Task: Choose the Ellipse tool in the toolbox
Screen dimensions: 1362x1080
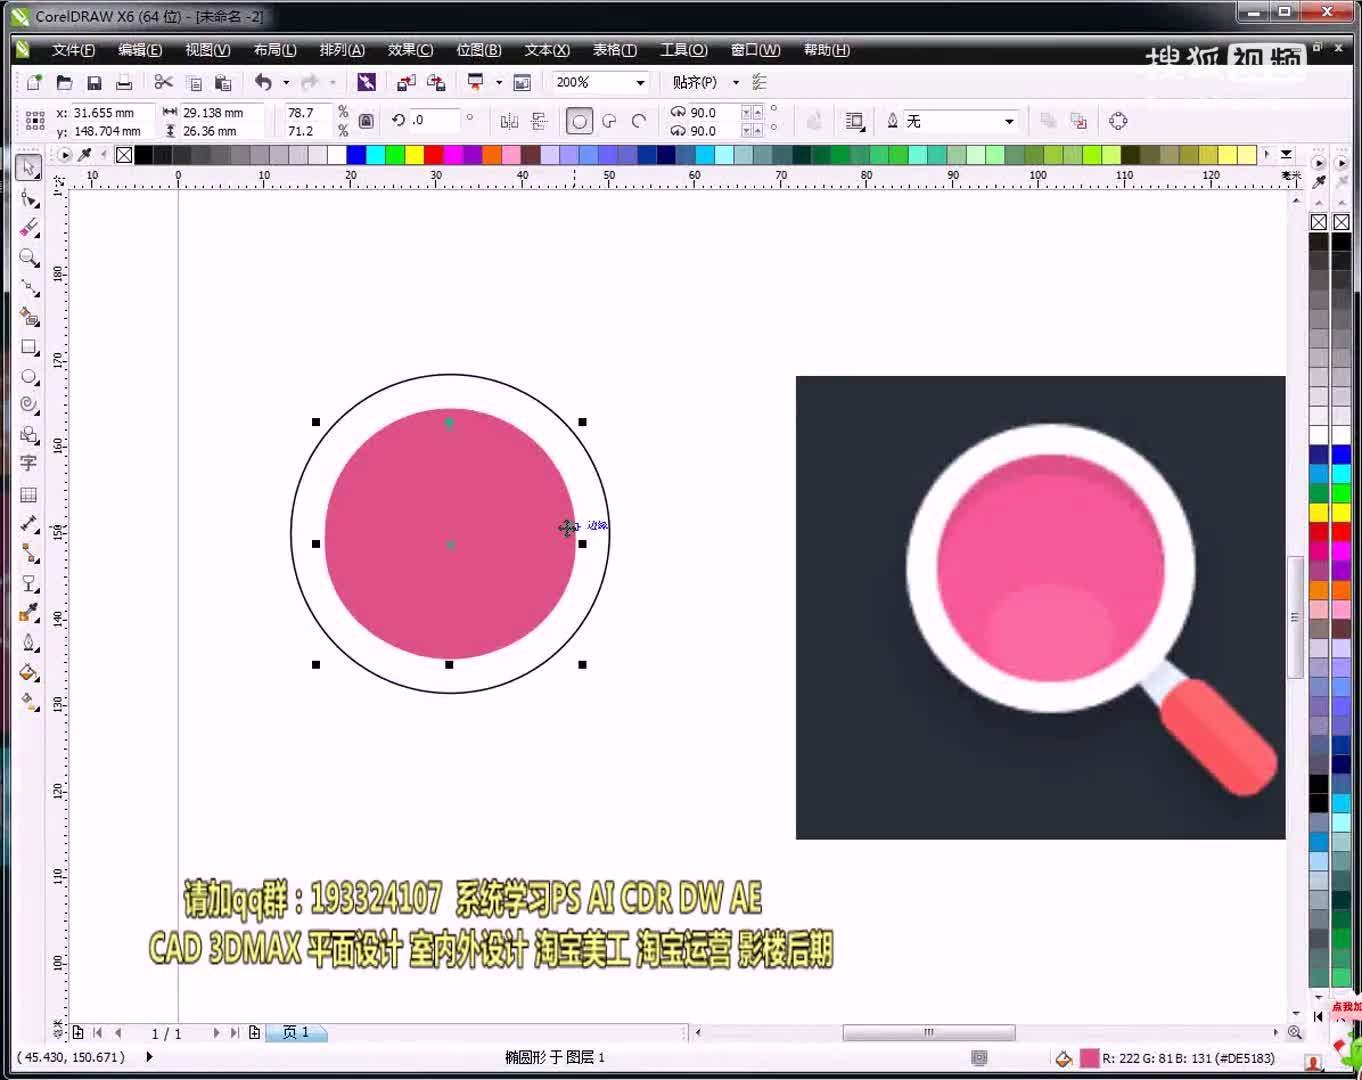Action: tap(29, 377)
